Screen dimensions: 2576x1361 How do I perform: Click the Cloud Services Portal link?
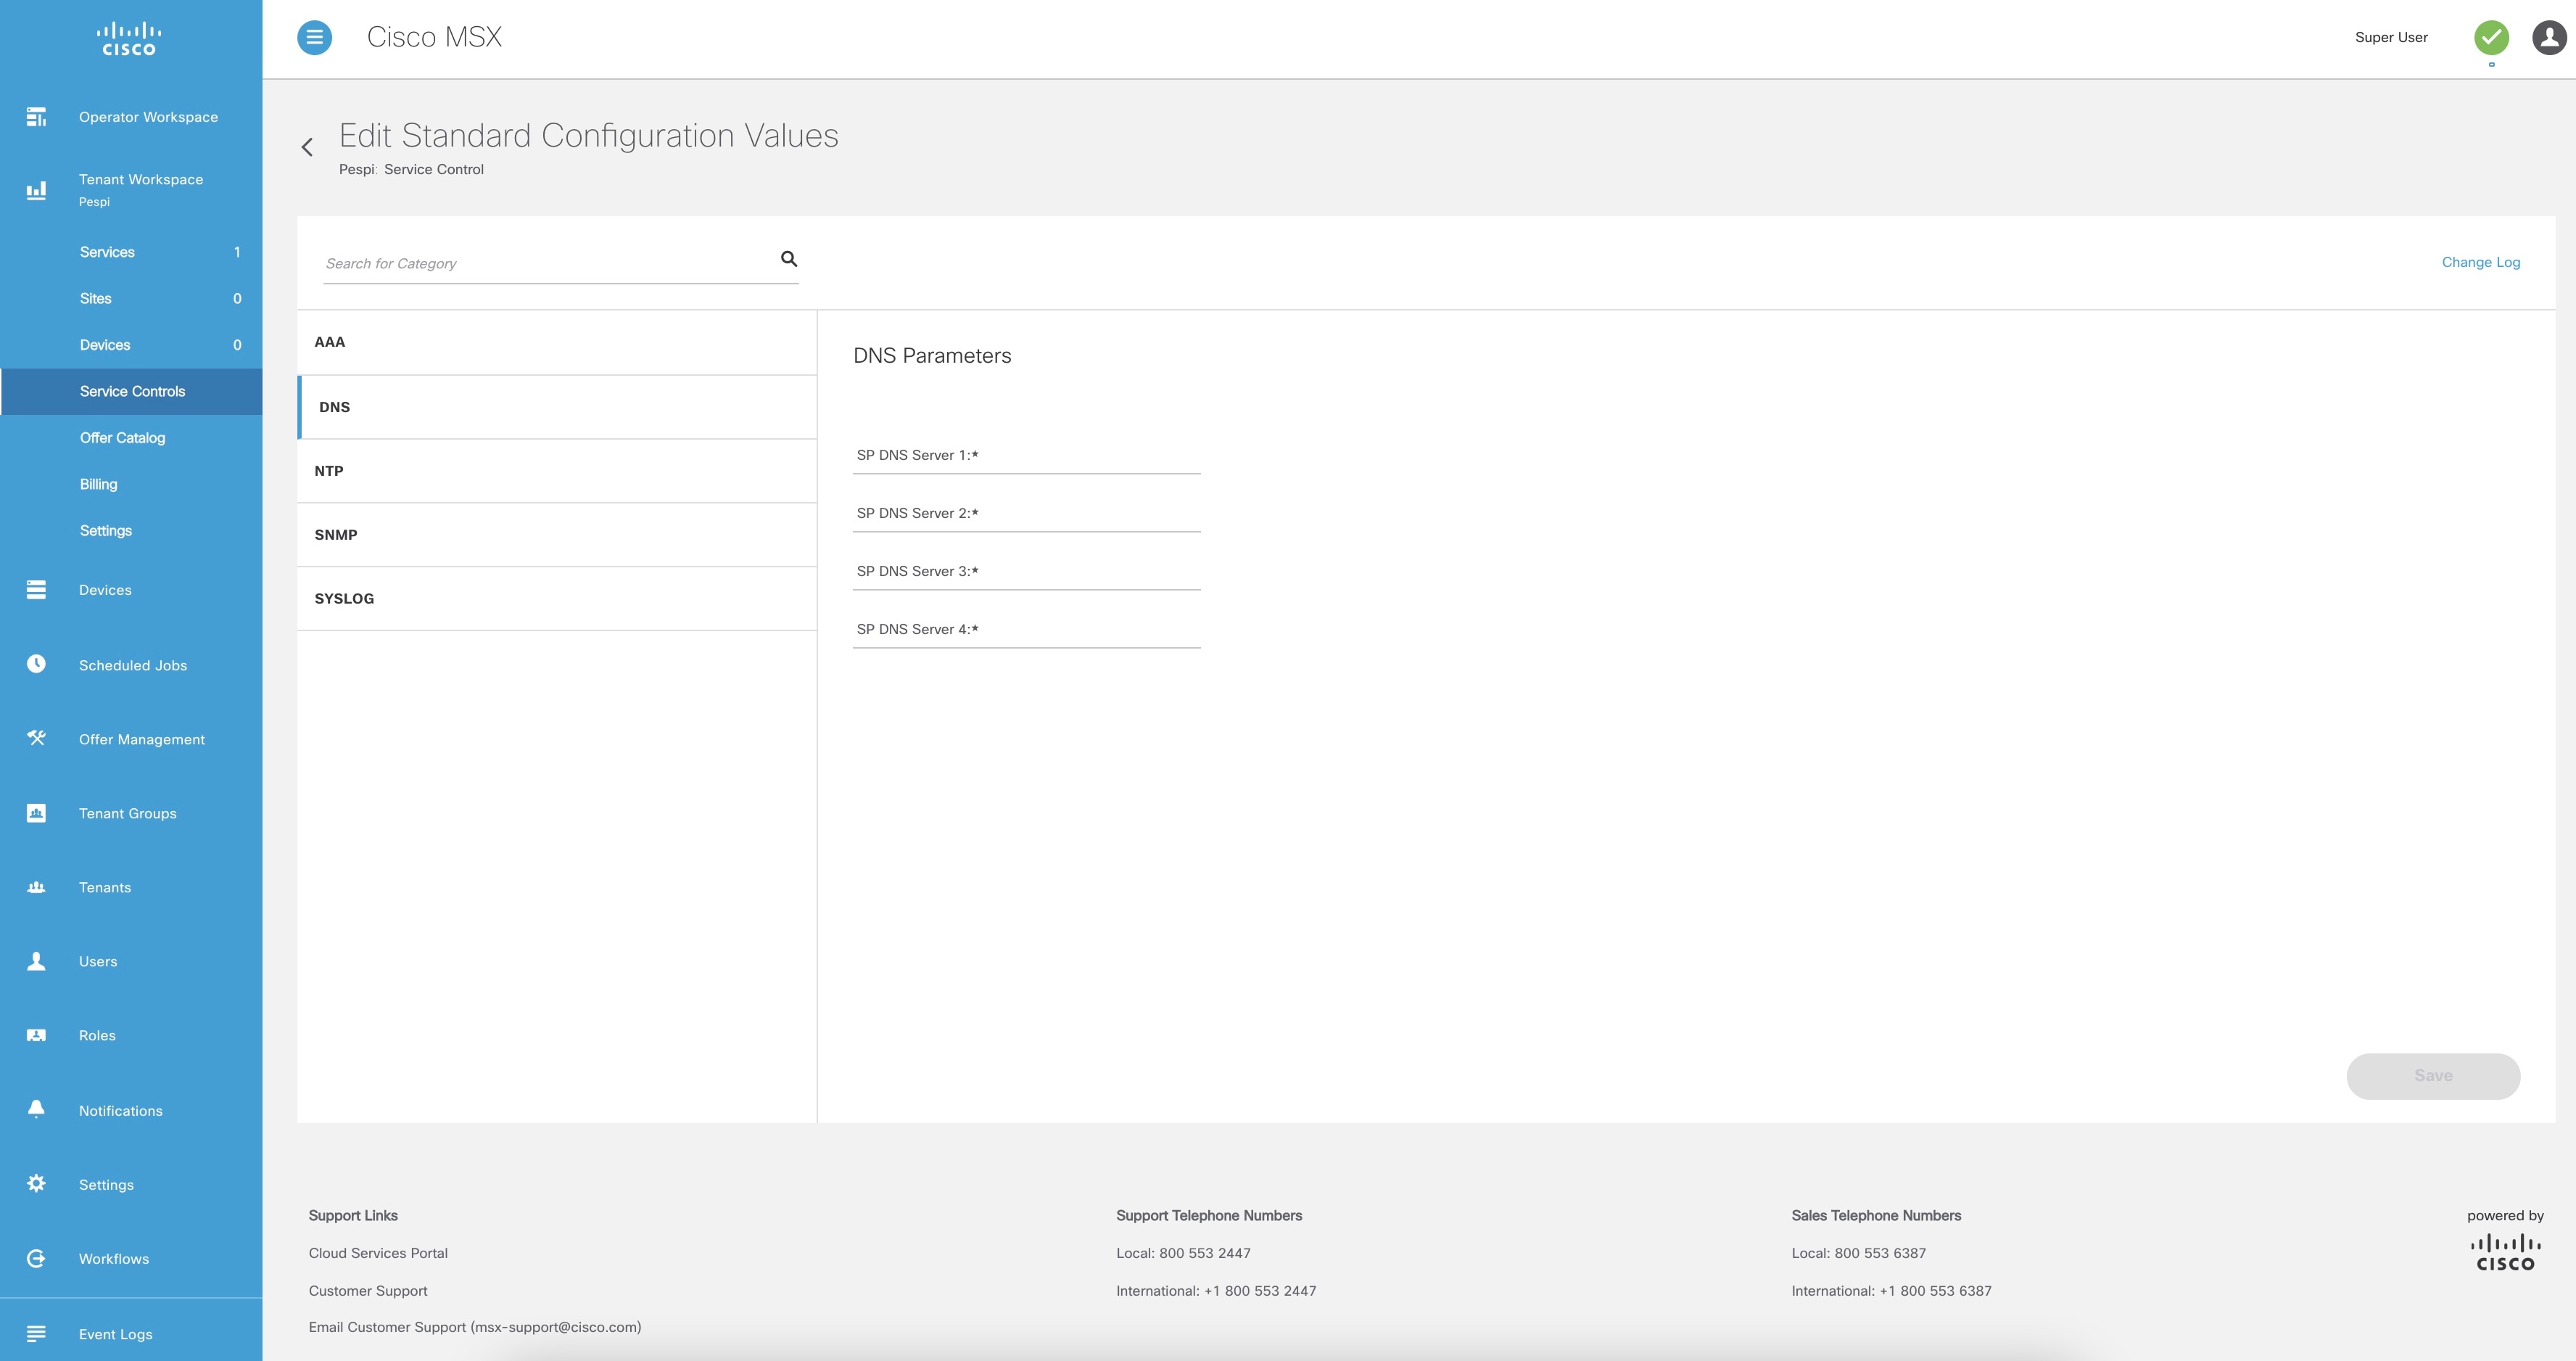click(379, 1252)
